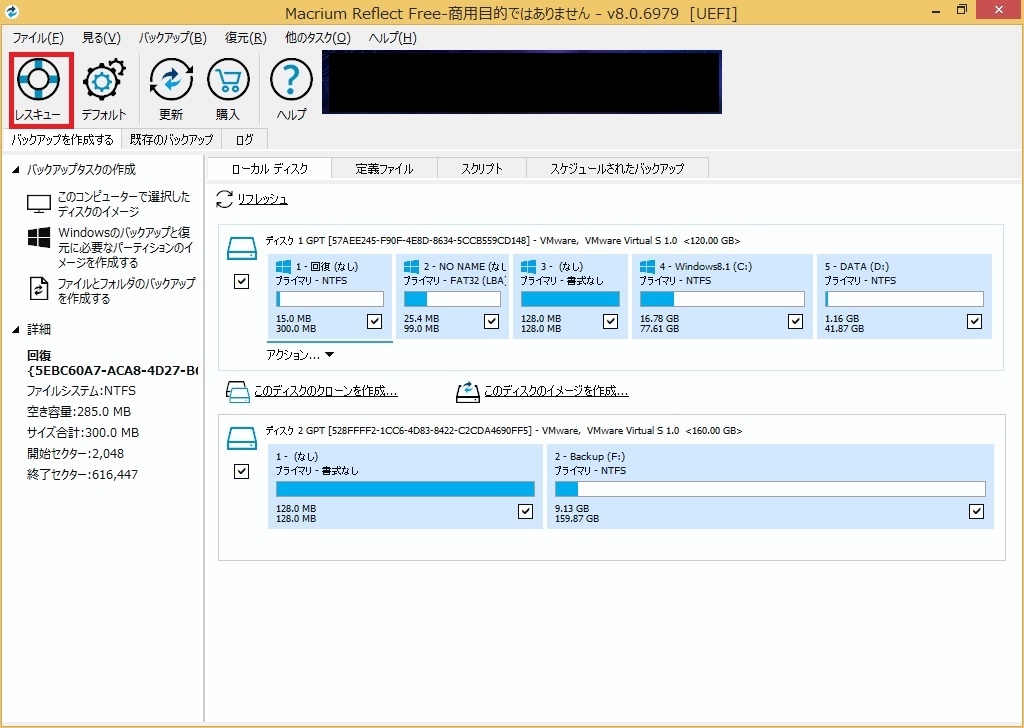Click the clone disk icon
Image resolution: width=1024 pixels, height=728 pixels.
(237, 392)
